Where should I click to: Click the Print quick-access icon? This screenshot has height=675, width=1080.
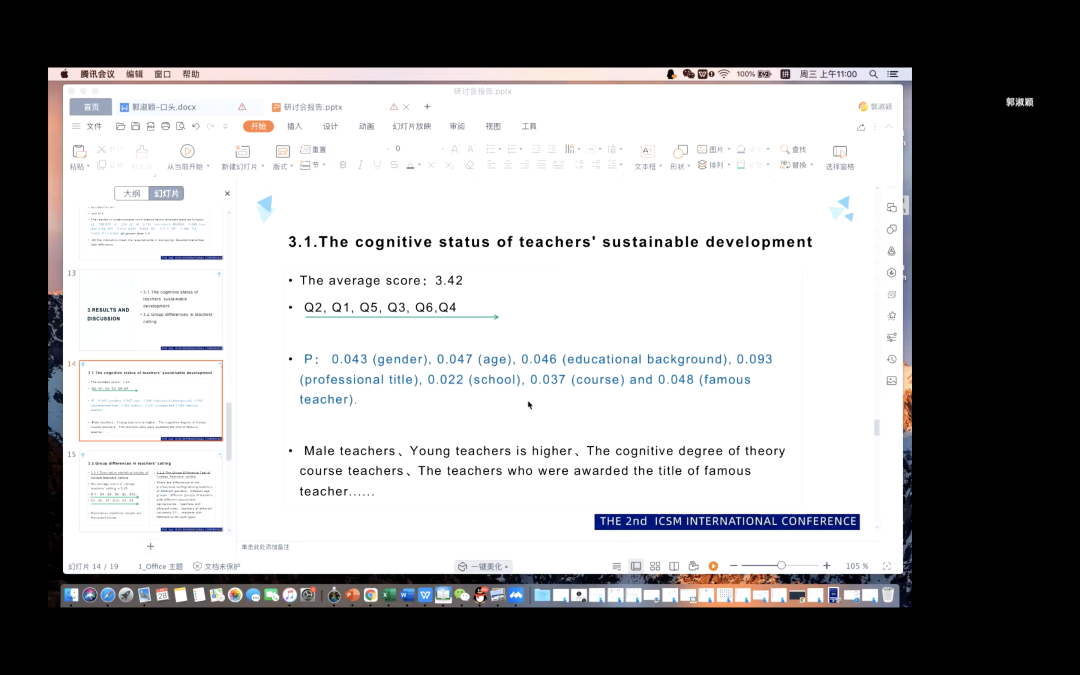tap(165, 126)
